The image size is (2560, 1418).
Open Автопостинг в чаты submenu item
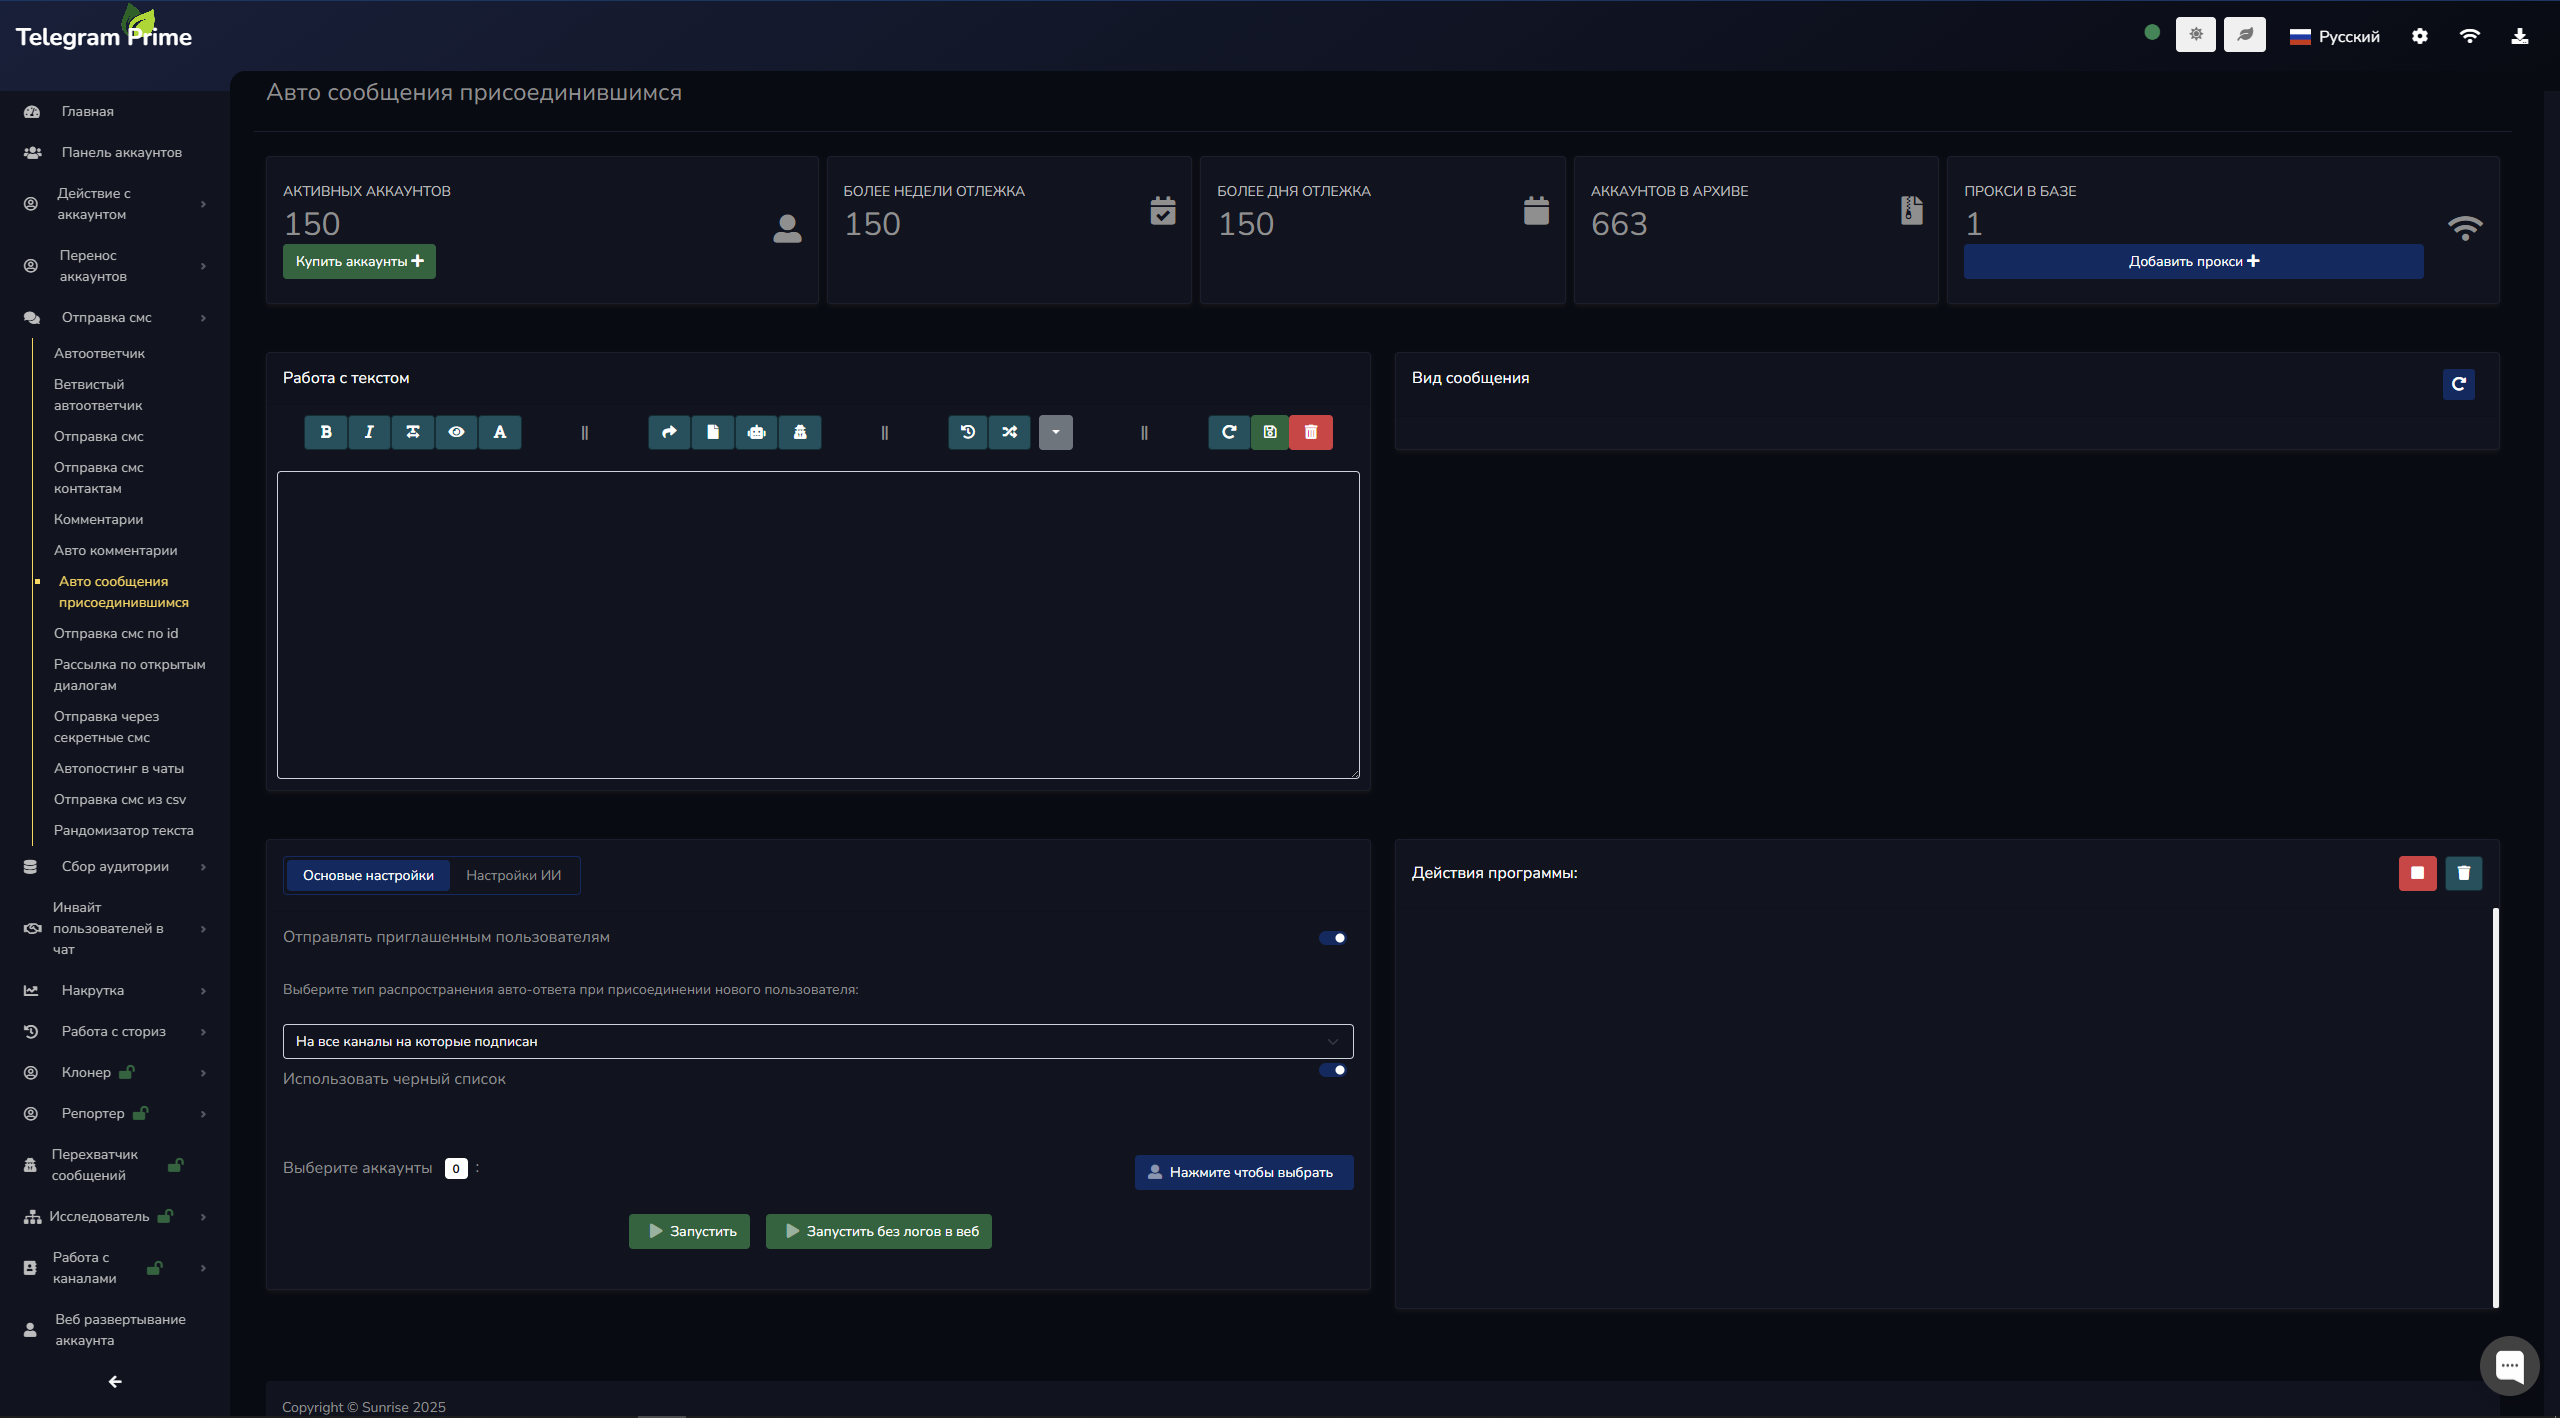tap(119, 769)
